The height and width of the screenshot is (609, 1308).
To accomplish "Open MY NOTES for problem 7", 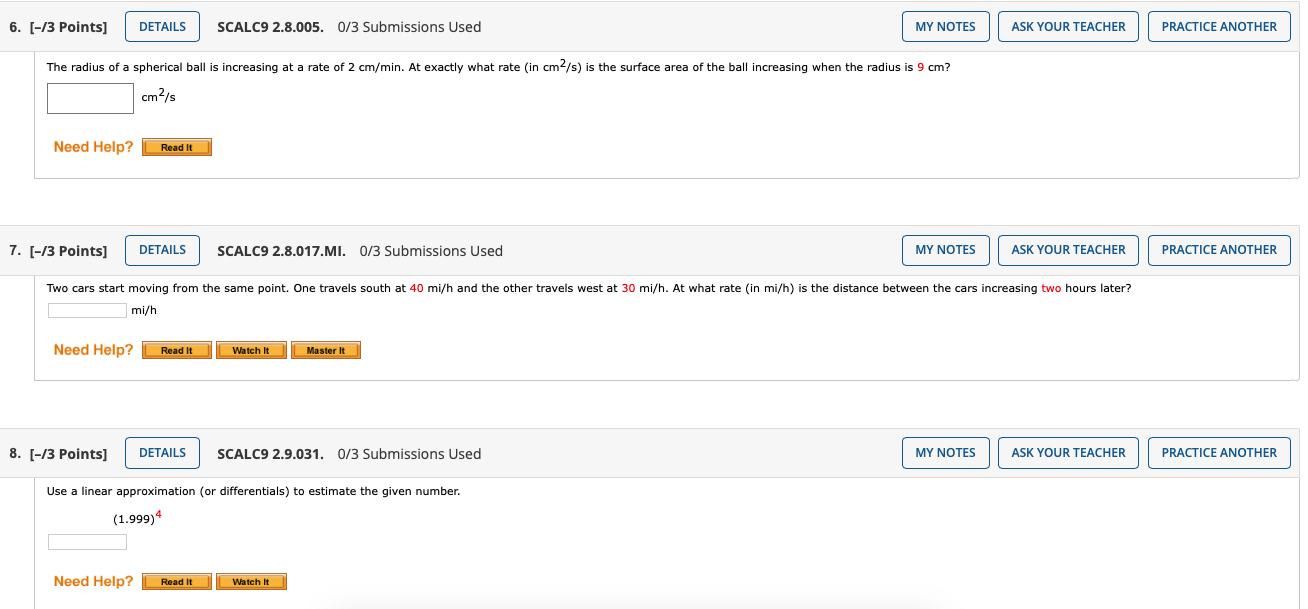I will pos(945,250).
